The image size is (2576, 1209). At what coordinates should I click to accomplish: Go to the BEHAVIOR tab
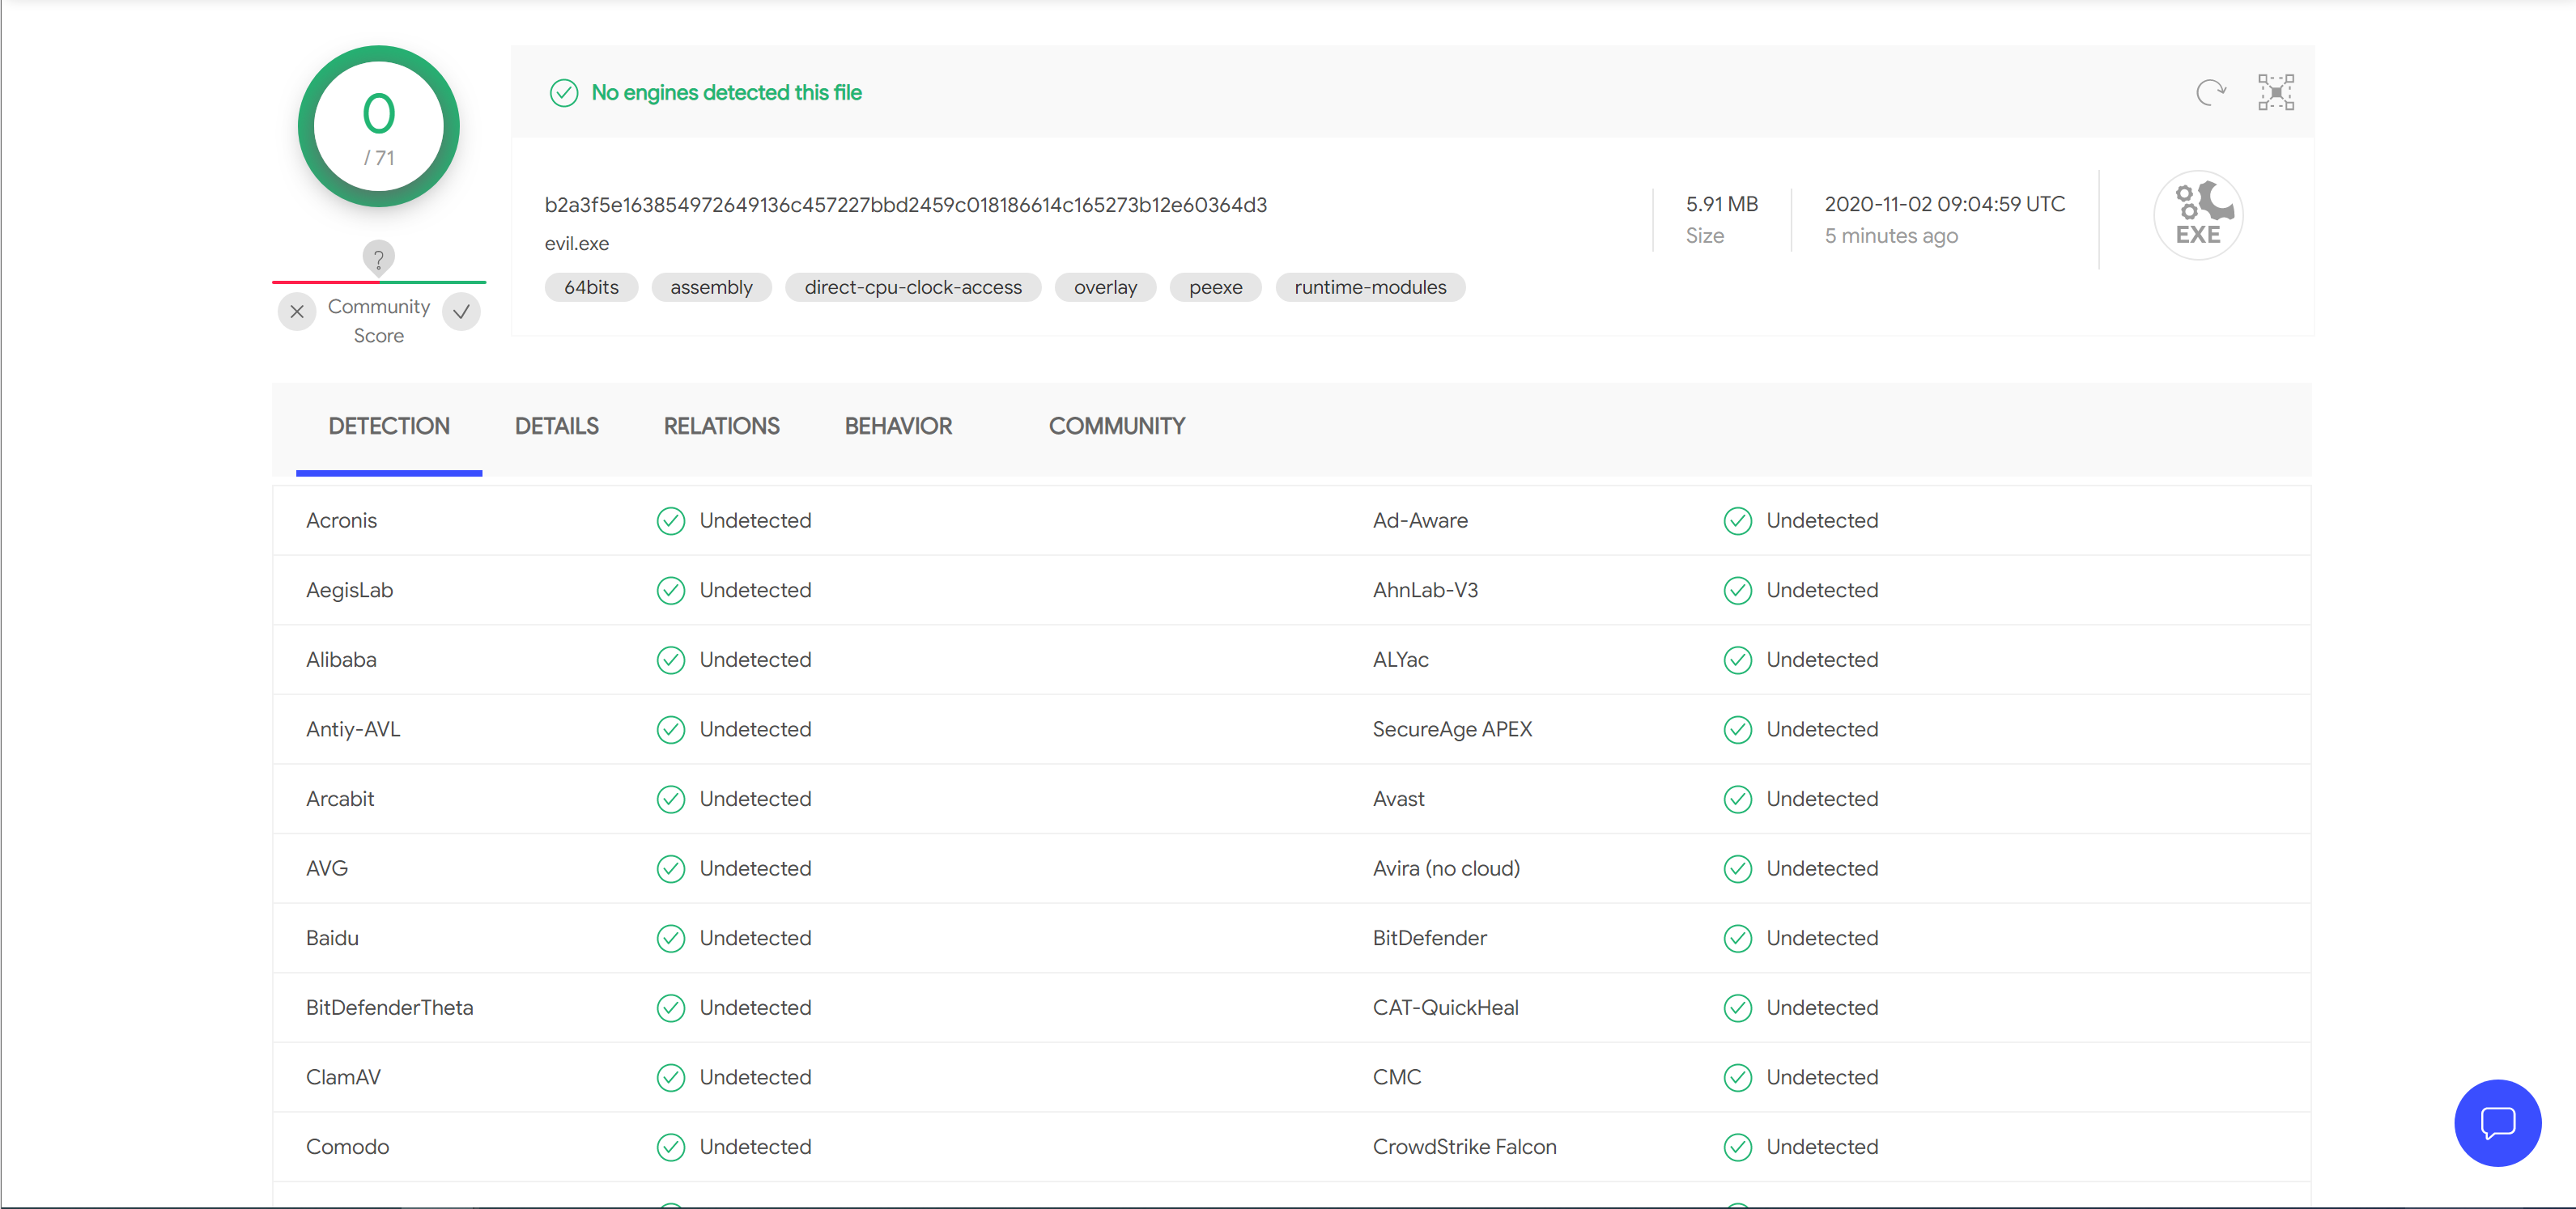(x=898, y=426)
